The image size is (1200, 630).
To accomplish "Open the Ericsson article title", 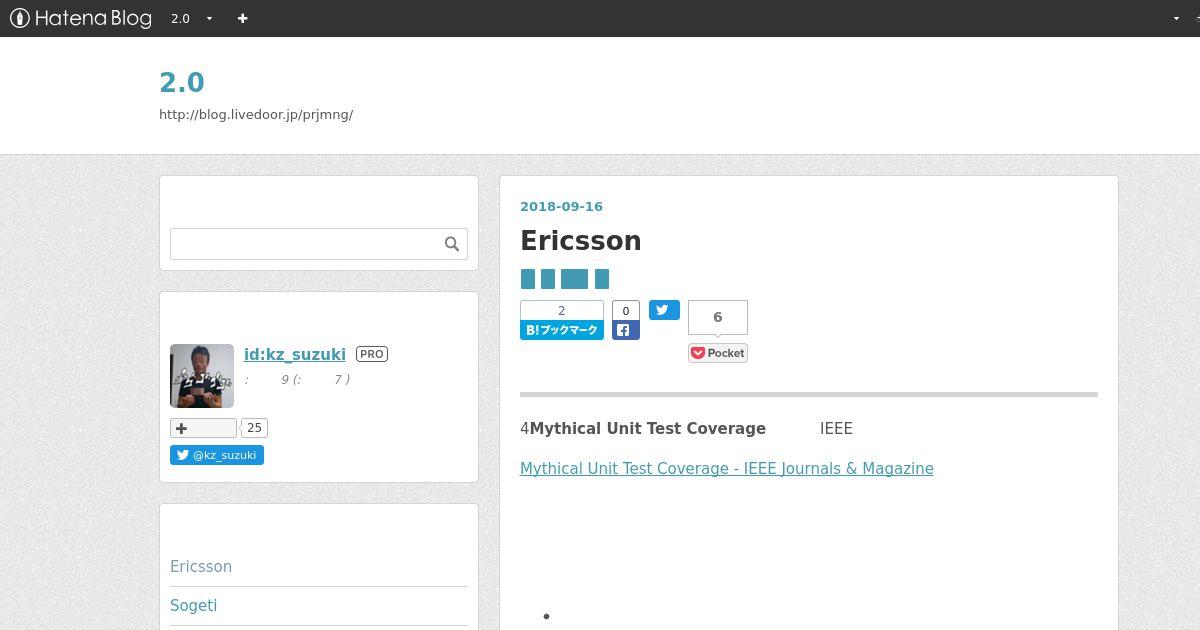I will pos(581,241).
